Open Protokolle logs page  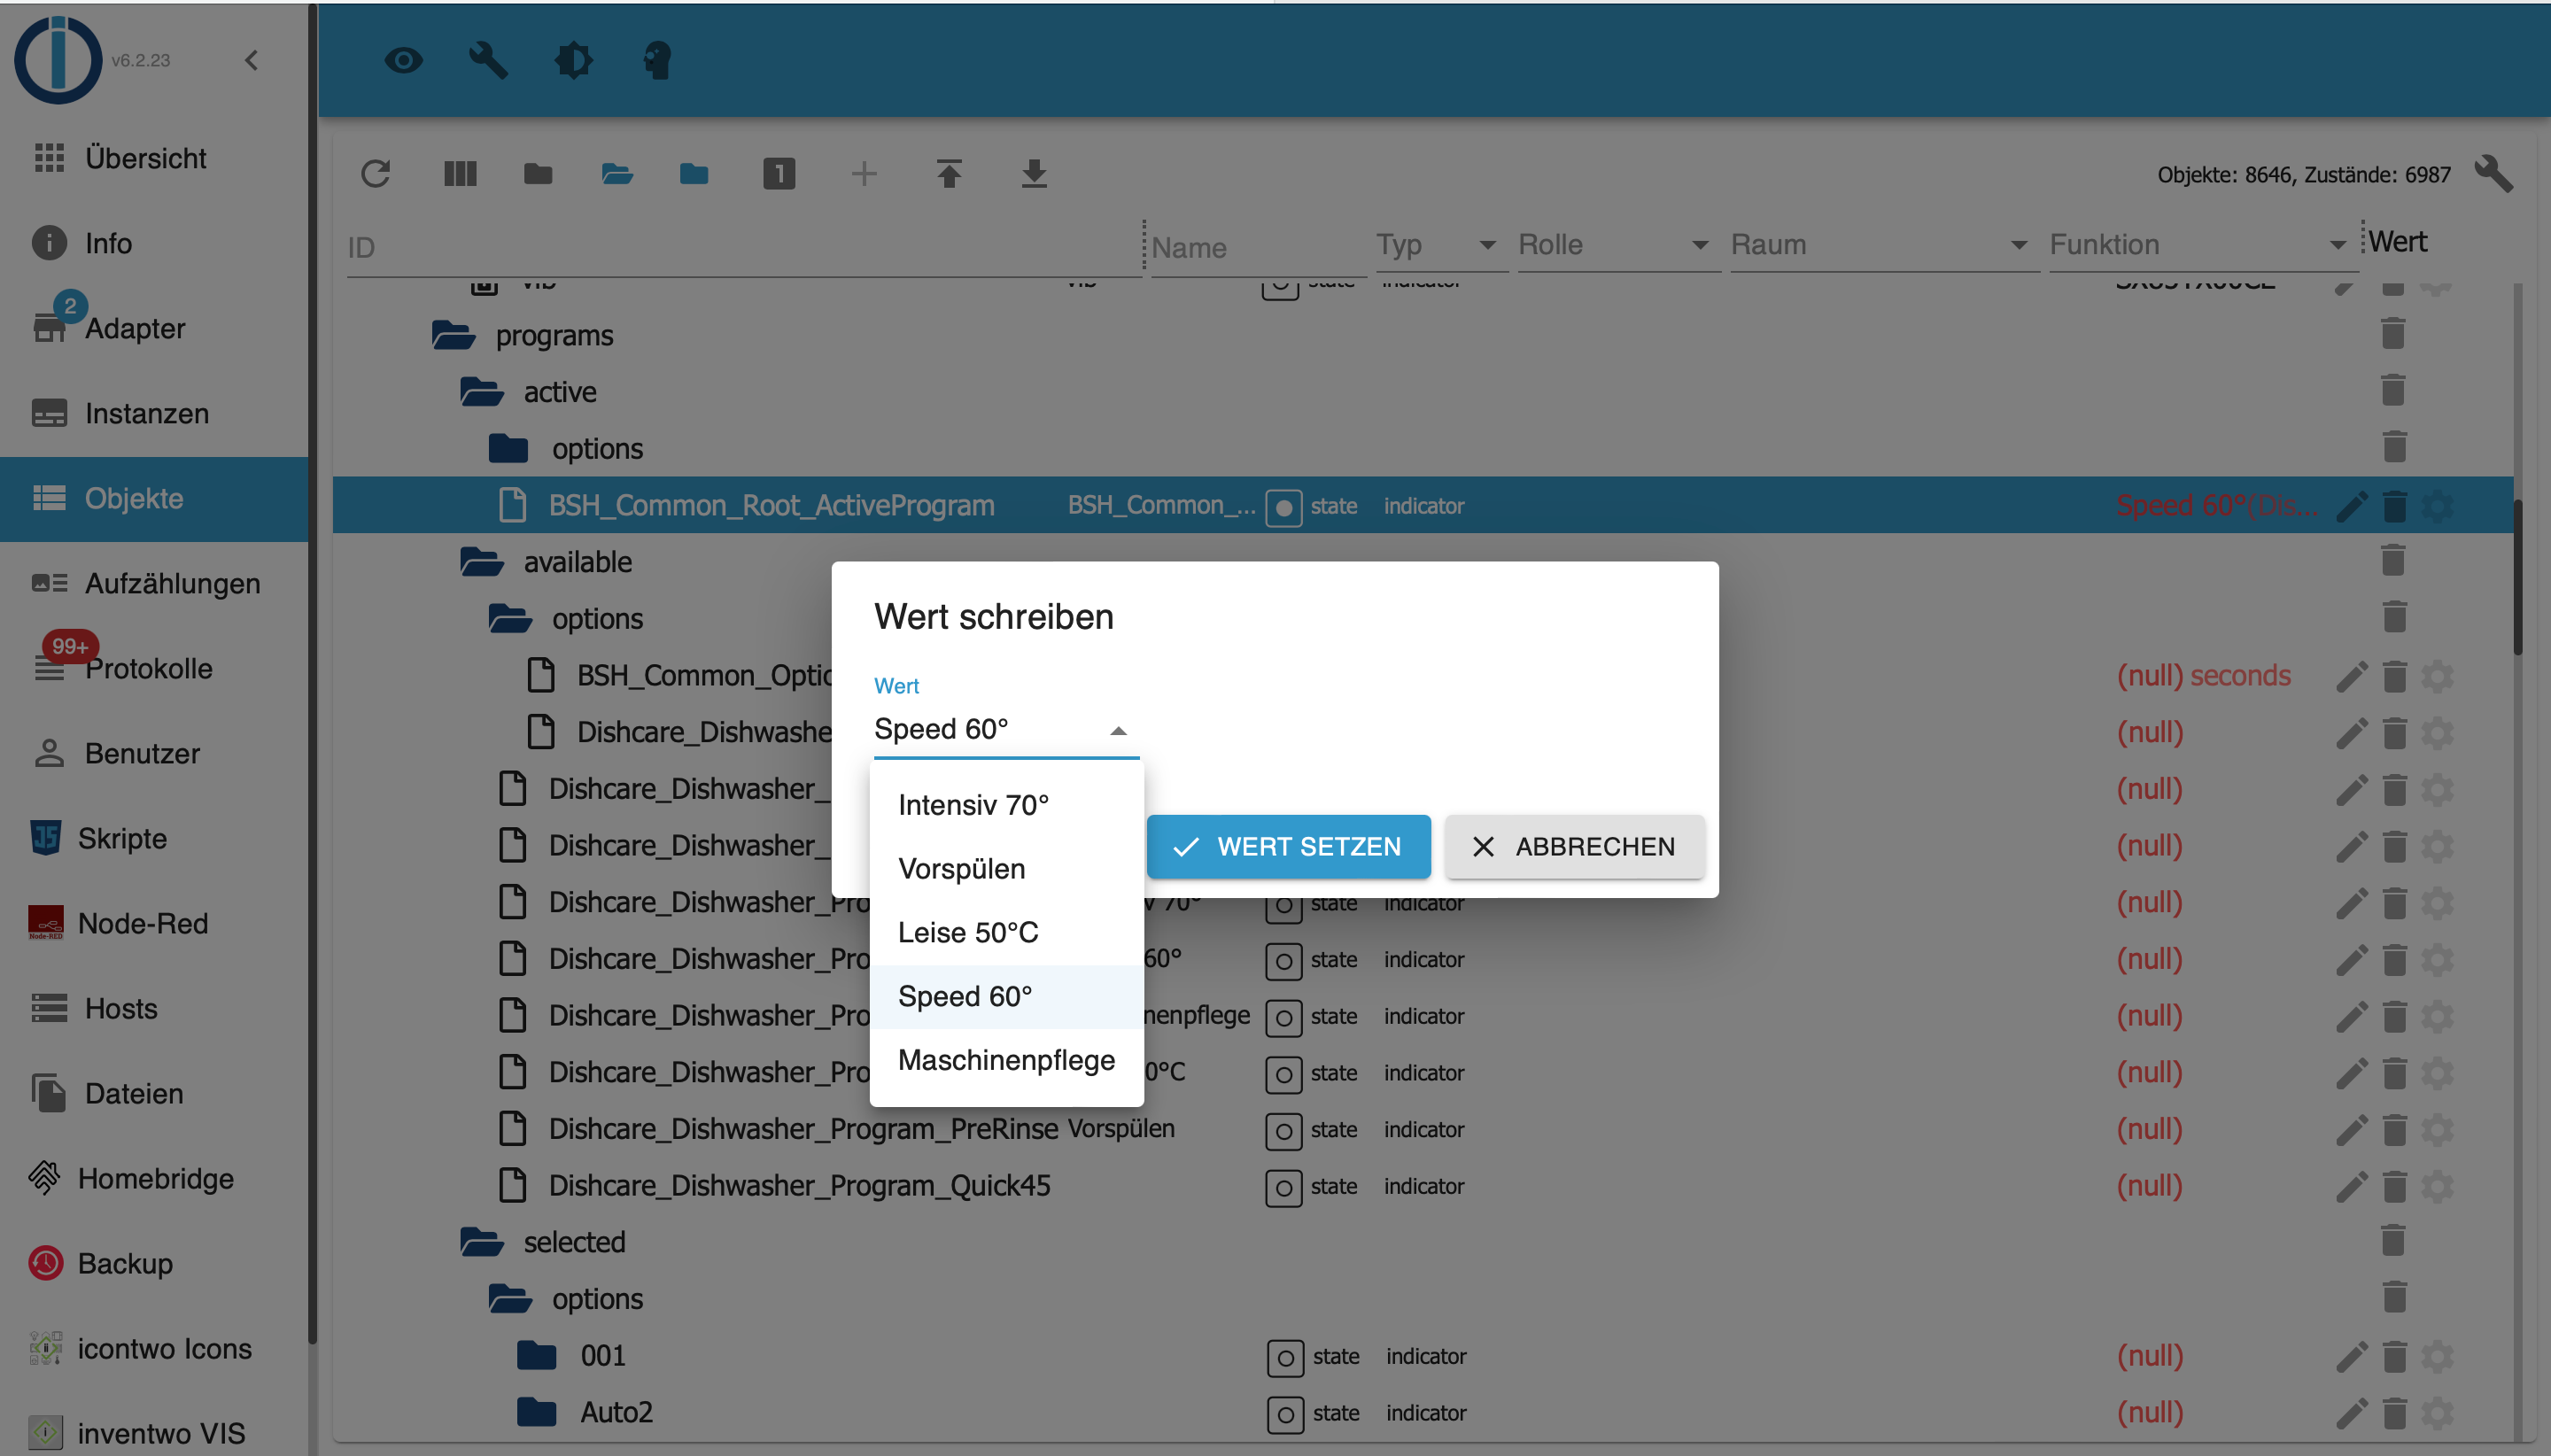click(x=155, y=668)
